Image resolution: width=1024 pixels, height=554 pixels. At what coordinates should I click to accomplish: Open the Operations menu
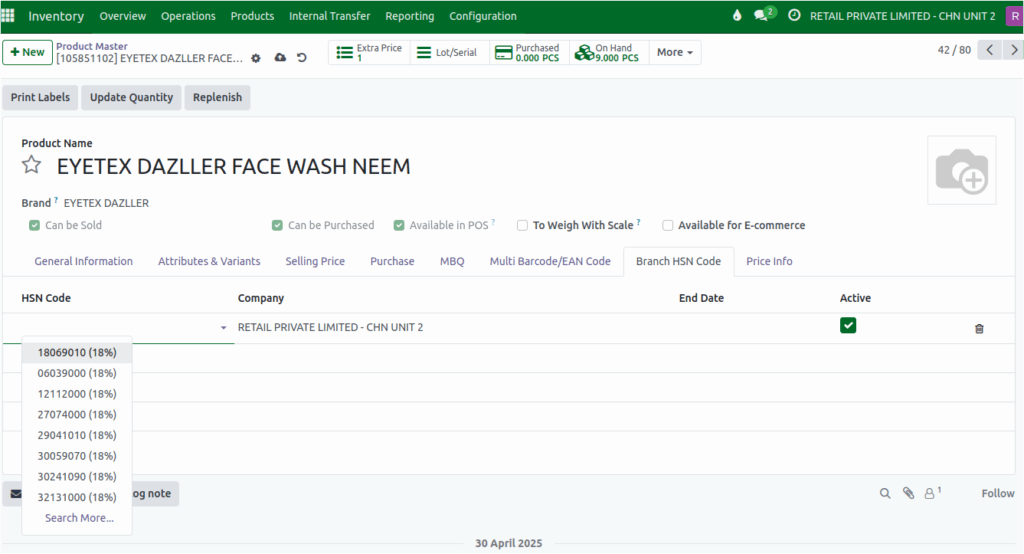(x=188, y=16)
